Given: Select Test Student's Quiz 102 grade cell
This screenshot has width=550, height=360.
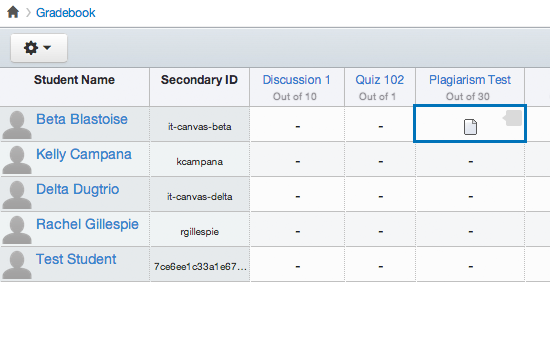Looking at the screenshot, I should 380,265.
